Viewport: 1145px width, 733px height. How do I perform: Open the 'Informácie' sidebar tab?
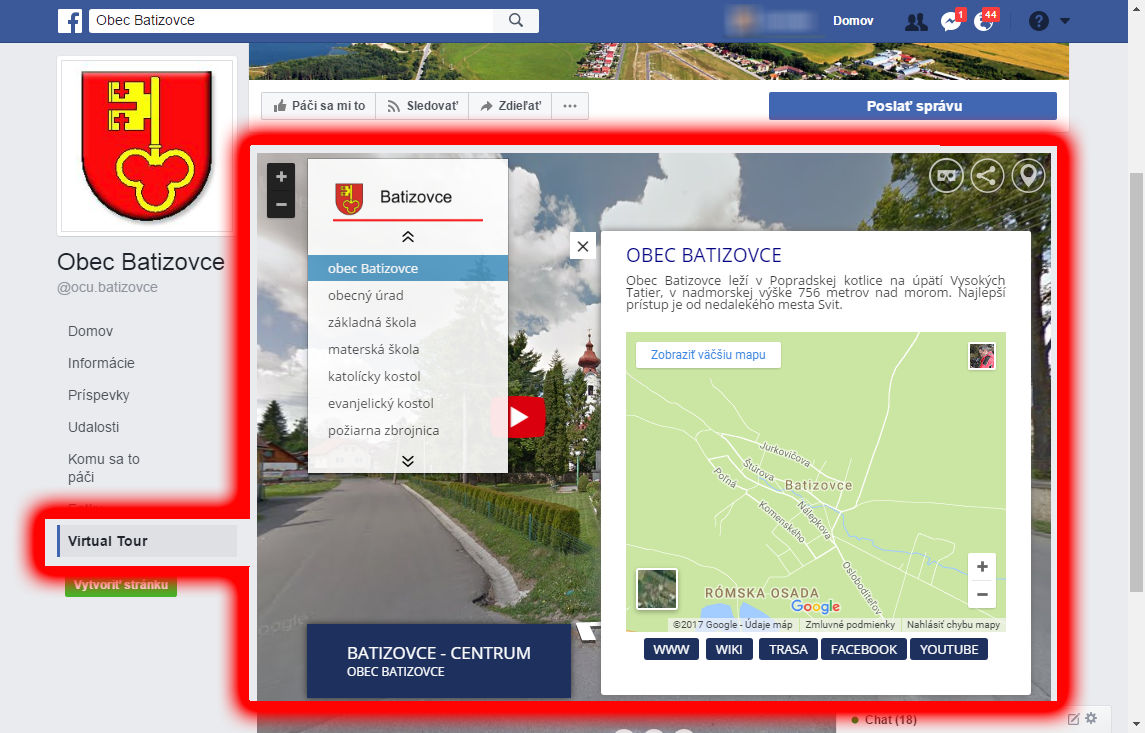(x=102, y=363)
